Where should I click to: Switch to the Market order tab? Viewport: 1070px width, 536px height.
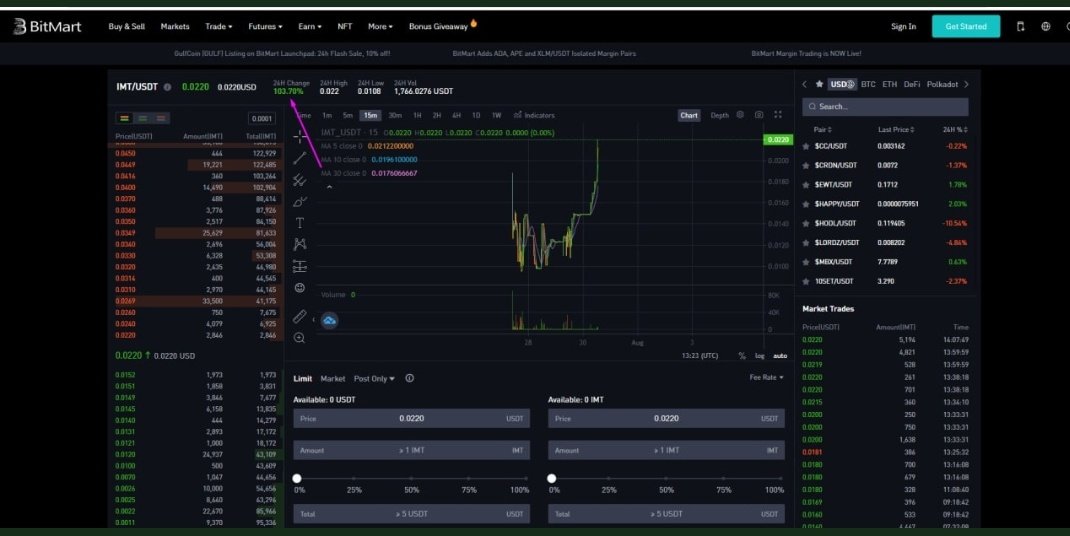point(333,378)
